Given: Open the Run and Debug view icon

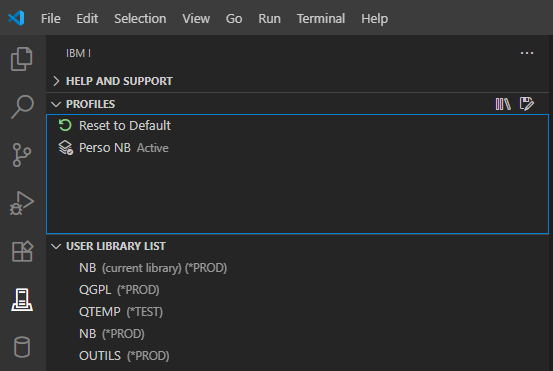Looking at the screenshot, I should [22, 203].
